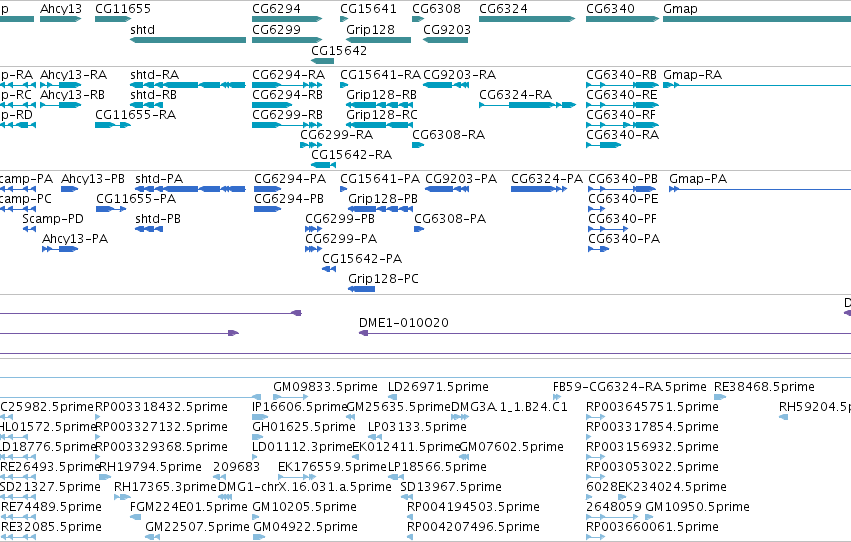
Task: Select the CG6299 gene label
Action: coord(276,30)
